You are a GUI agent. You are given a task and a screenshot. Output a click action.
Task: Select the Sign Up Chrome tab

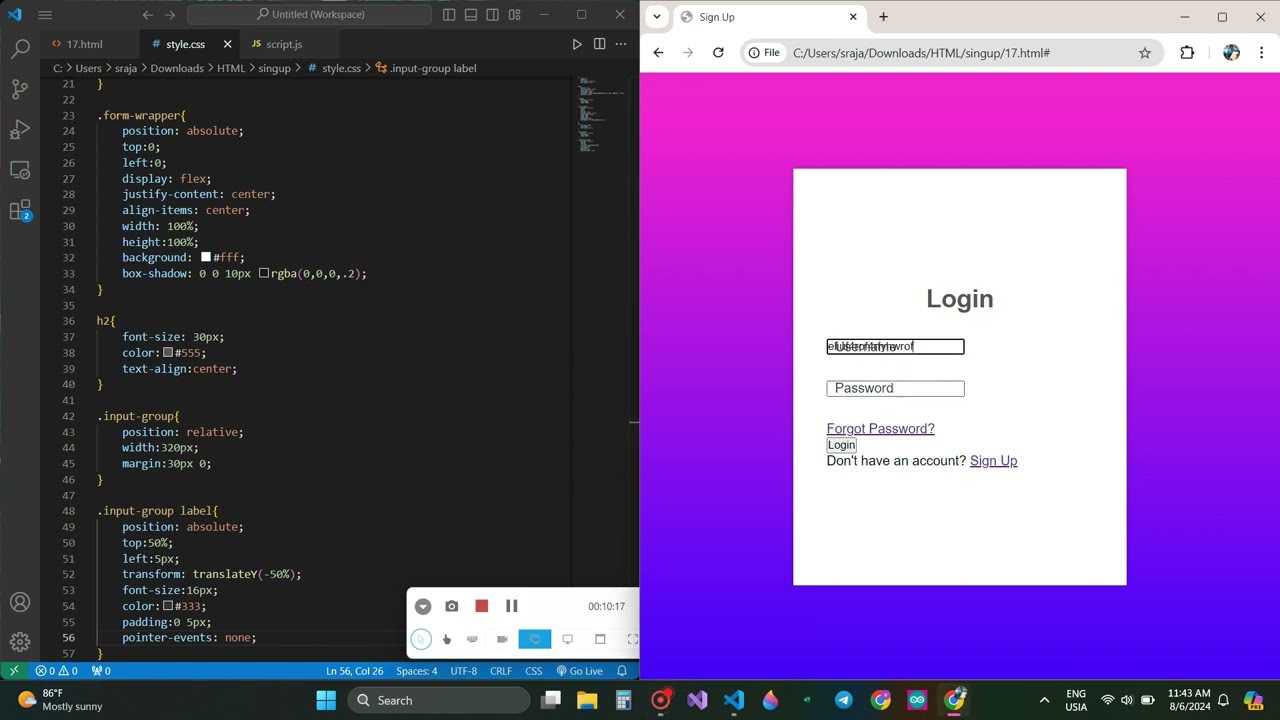pos(768,17)
